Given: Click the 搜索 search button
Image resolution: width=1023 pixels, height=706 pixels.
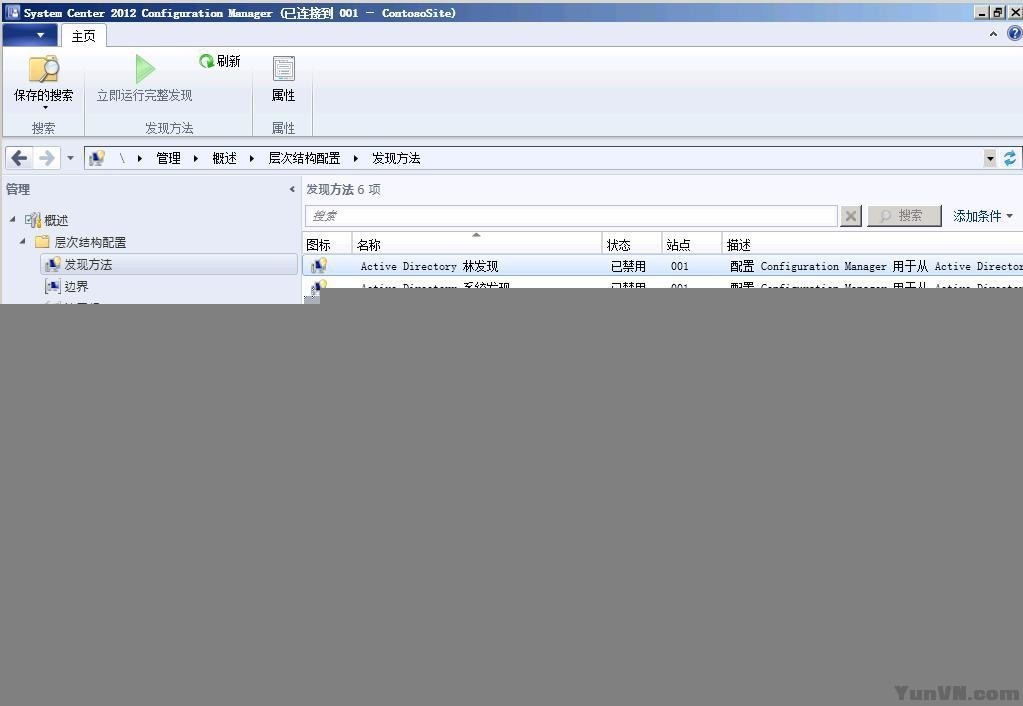Looking at the screenshot, I should (904, 216).
